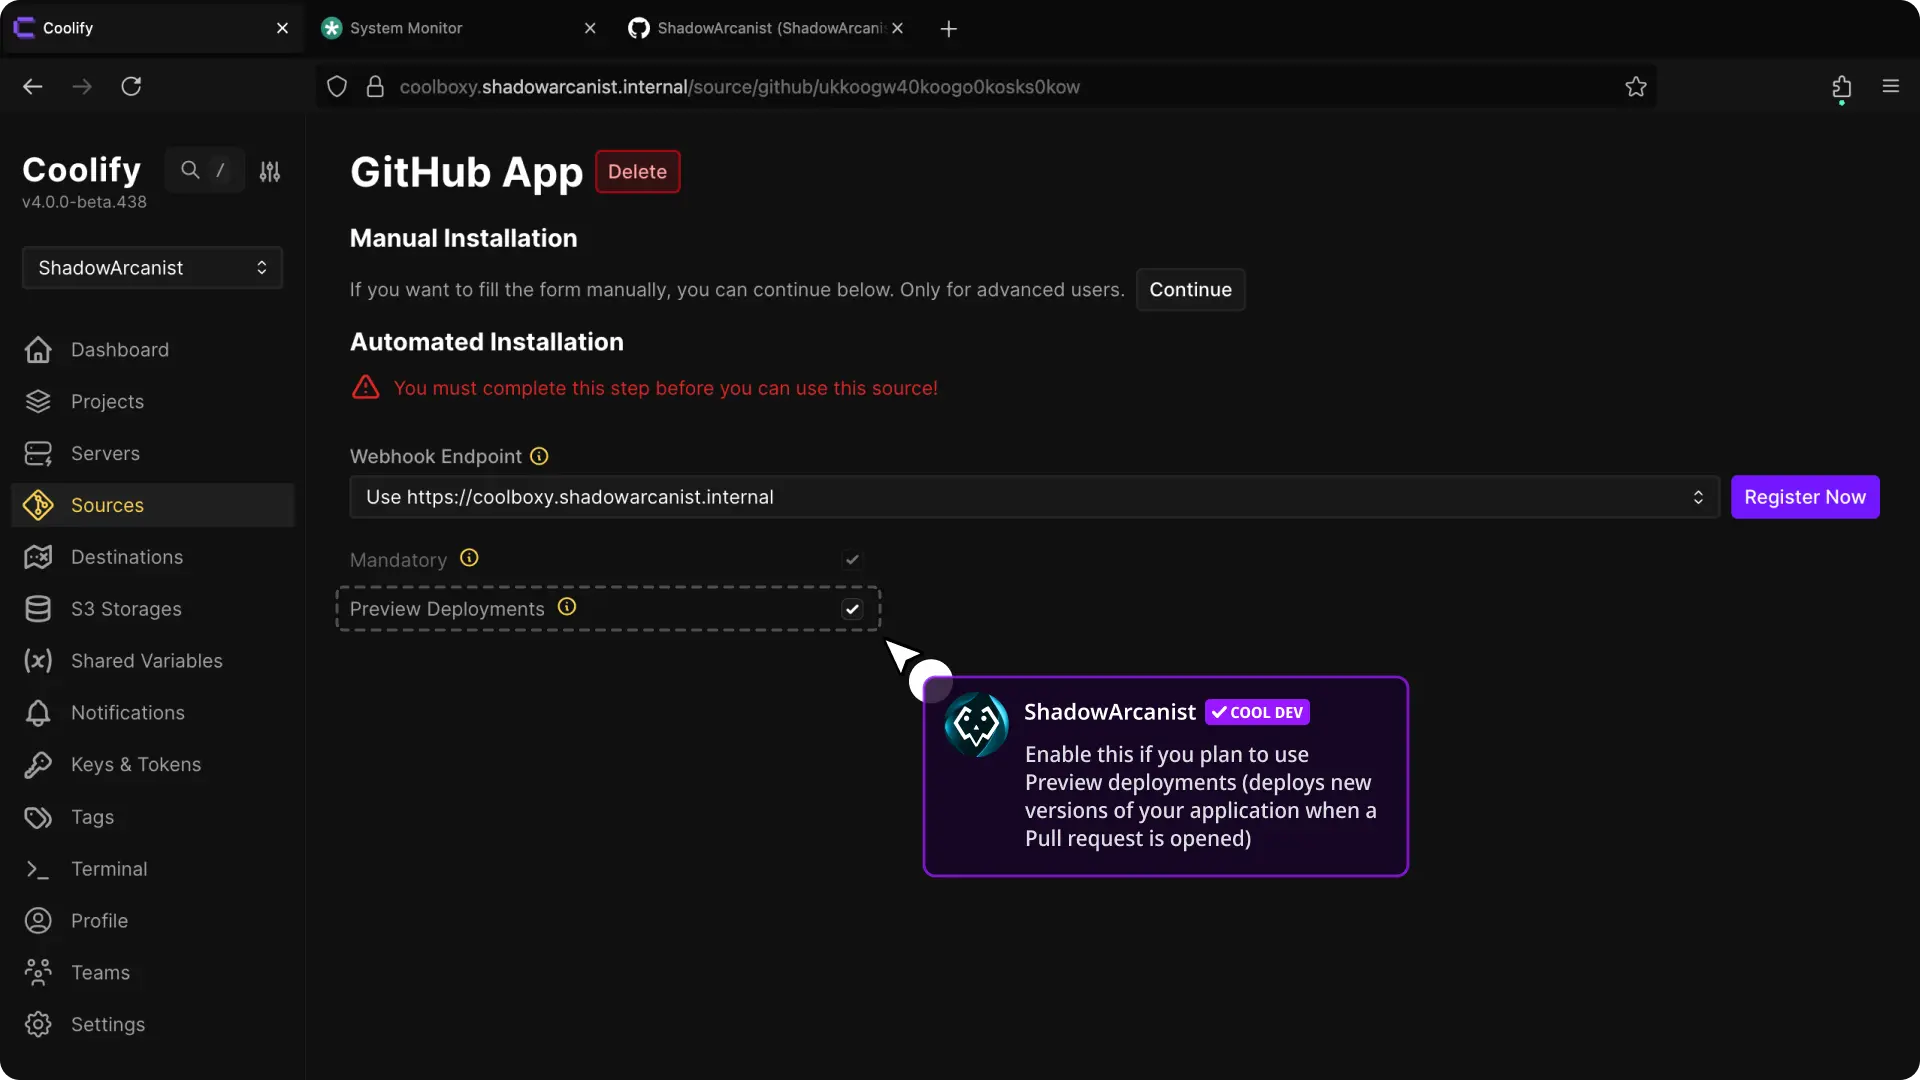Click the red Delete button
Viewport: 1920px width, 1080px height.
637,172
